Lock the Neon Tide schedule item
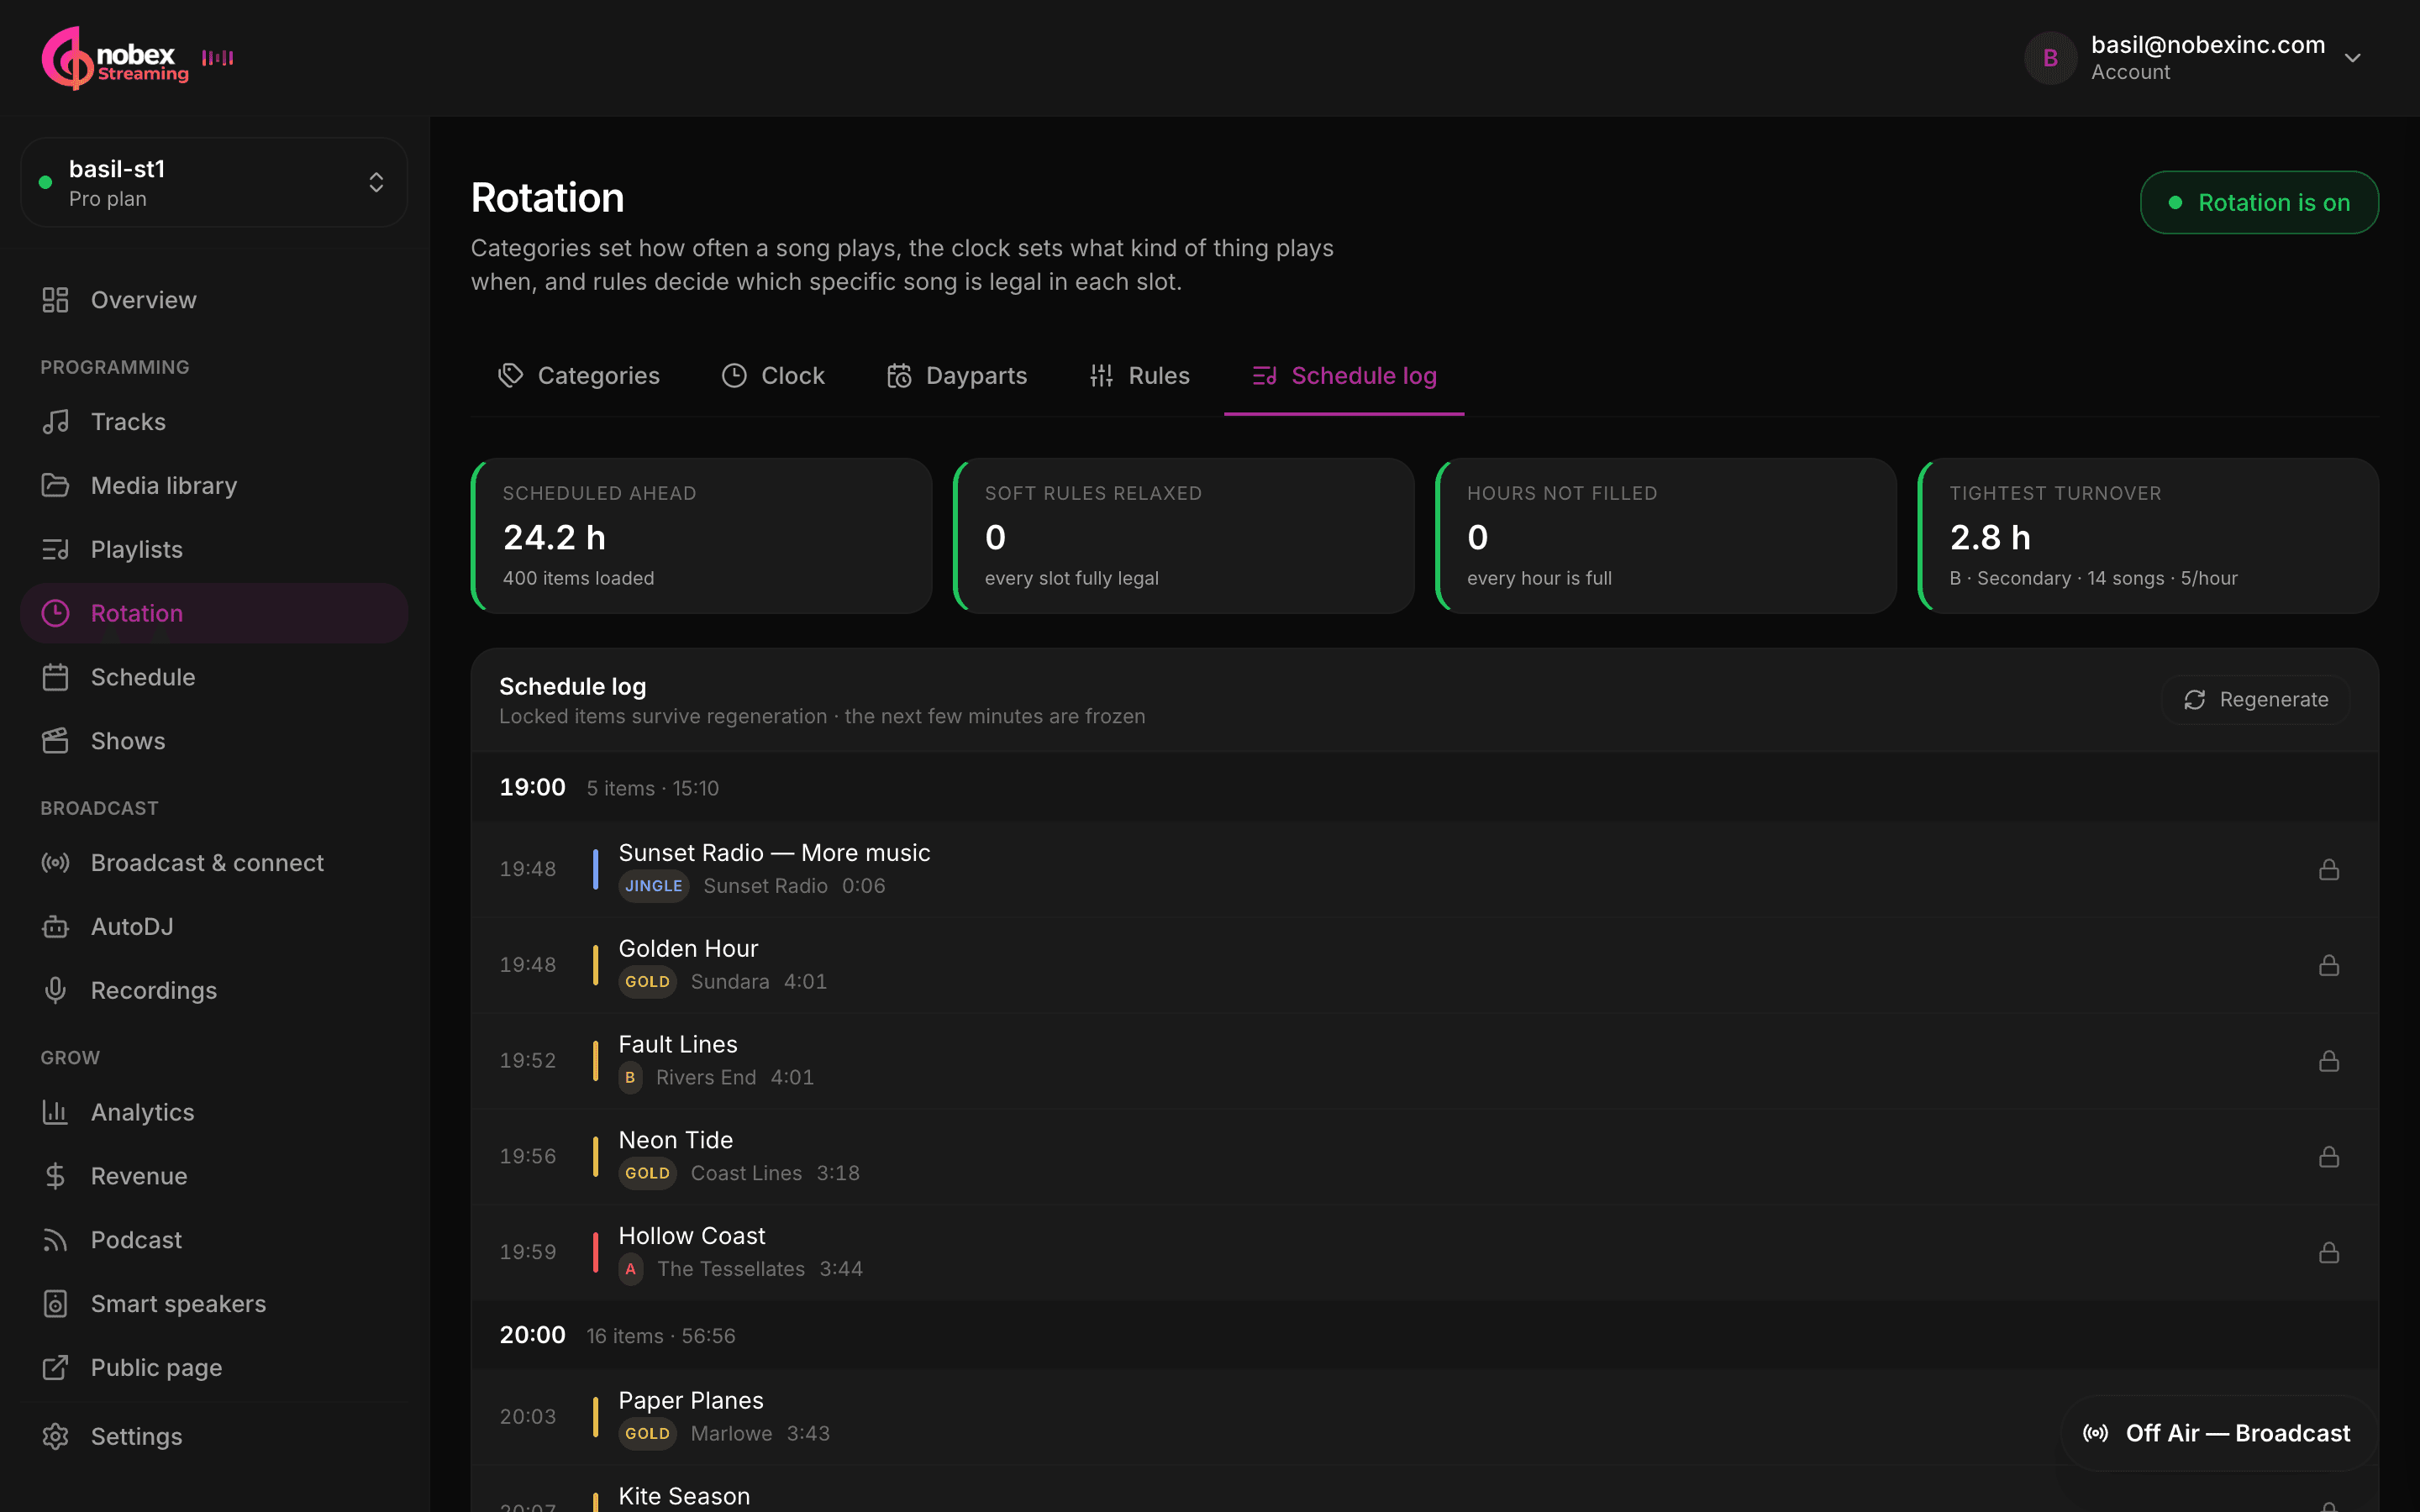This screenshot has width=2420, height=1512. pyautogui.click(x=2329, y=1157)
